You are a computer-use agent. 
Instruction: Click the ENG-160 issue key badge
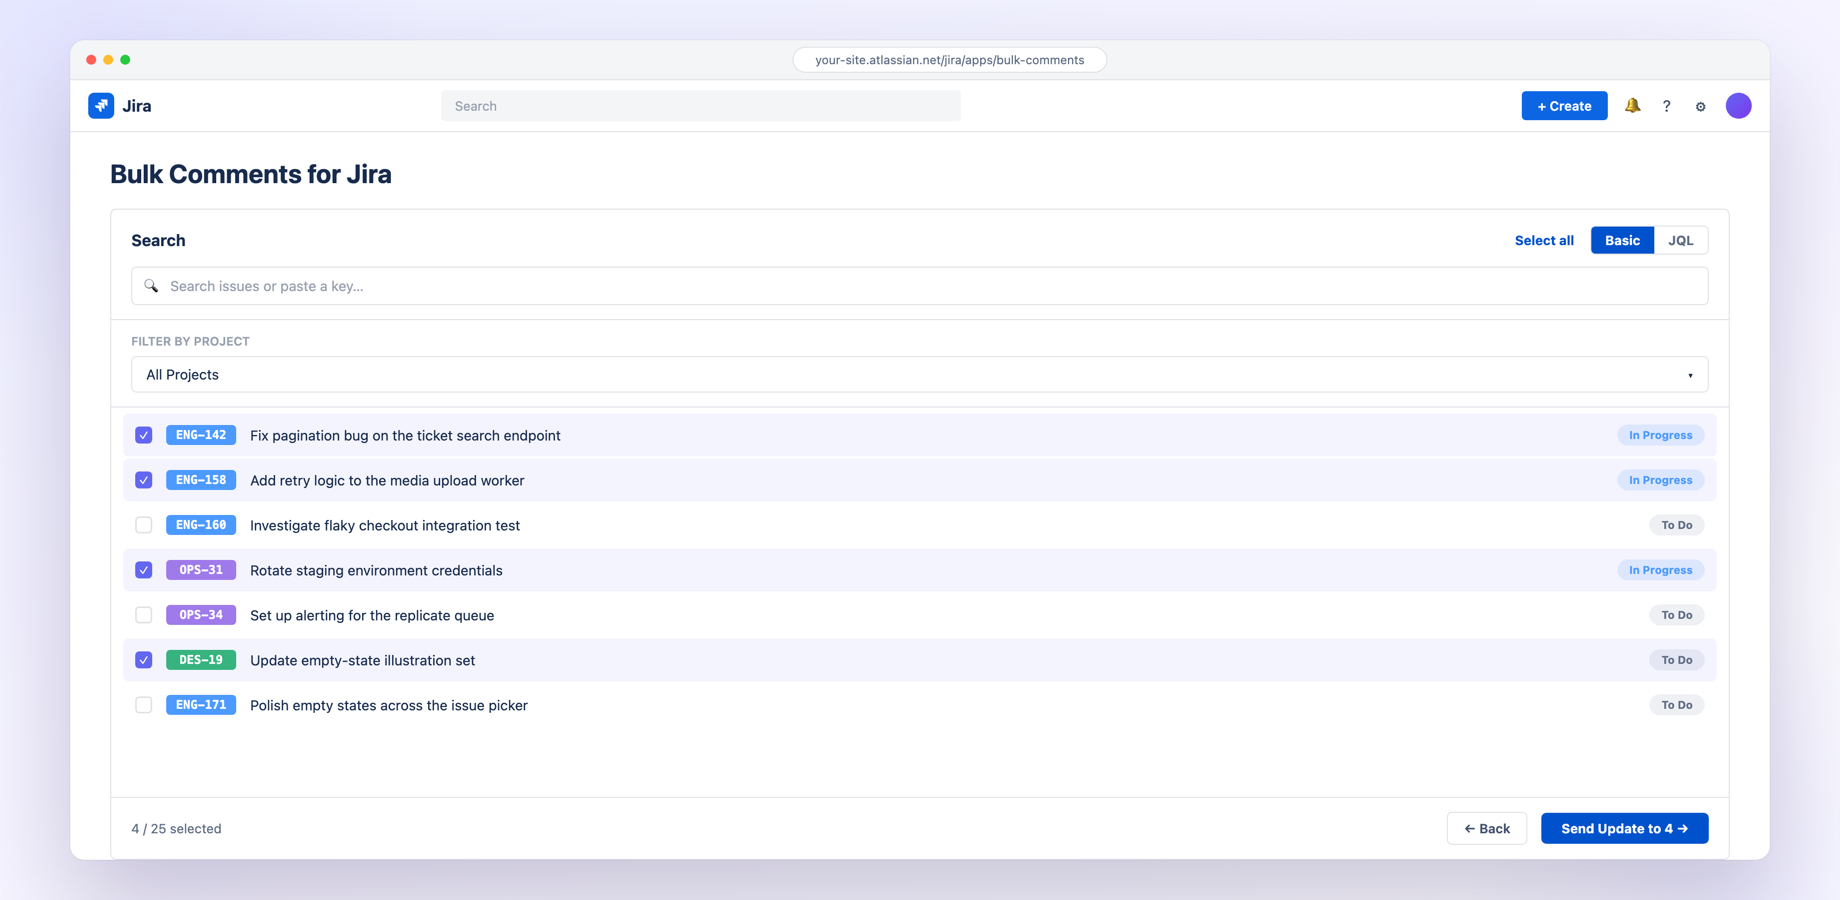pos(201,525)
